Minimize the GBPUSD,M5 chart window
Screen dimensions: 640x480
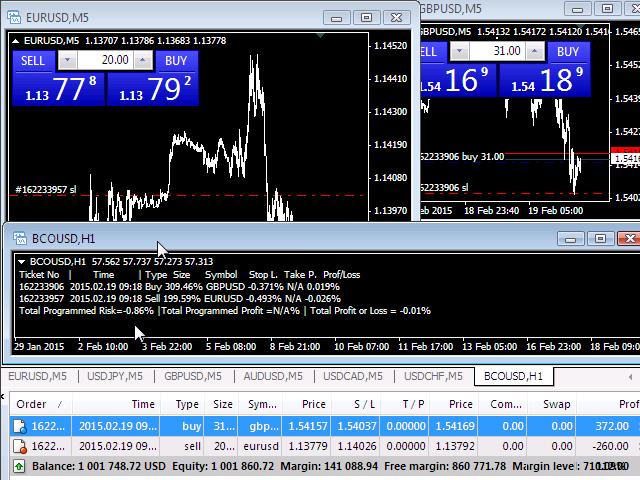point(577,9)
